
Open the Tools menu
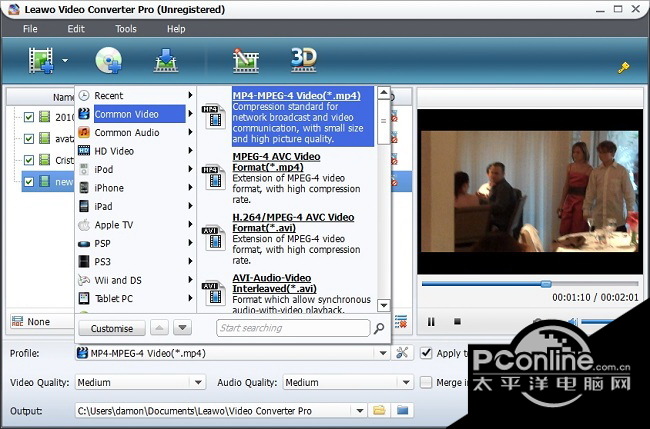coord(126,29)
